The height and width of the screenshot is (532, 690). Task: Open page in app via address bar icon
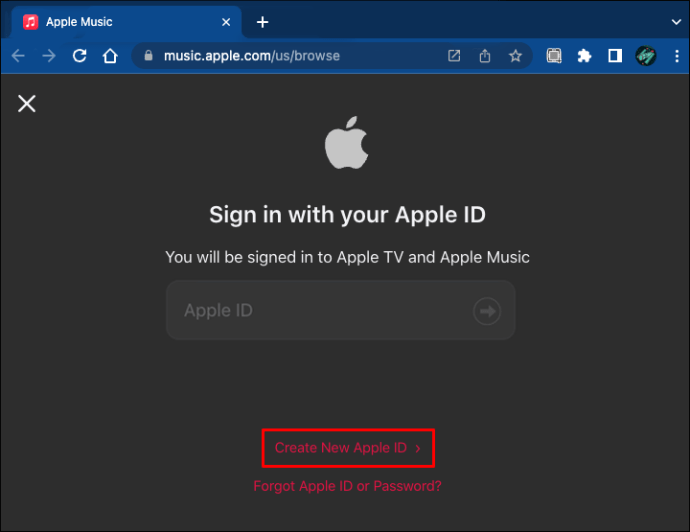click(x=454, y=56)
